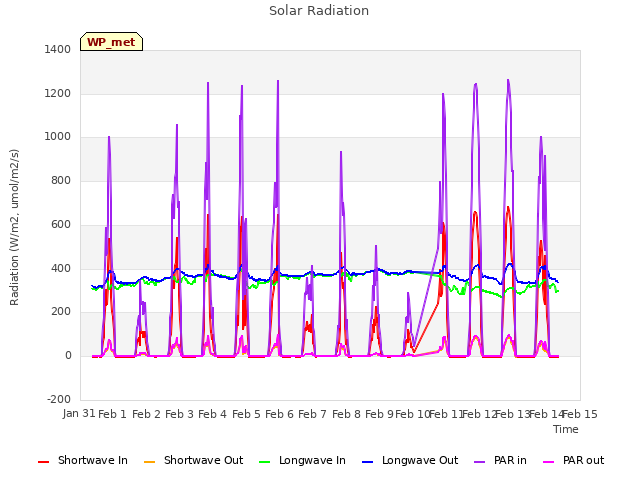Click the Solar Radiation chart title
The height and width of the screenshot is (480, 640).
[x=319, y=11]
